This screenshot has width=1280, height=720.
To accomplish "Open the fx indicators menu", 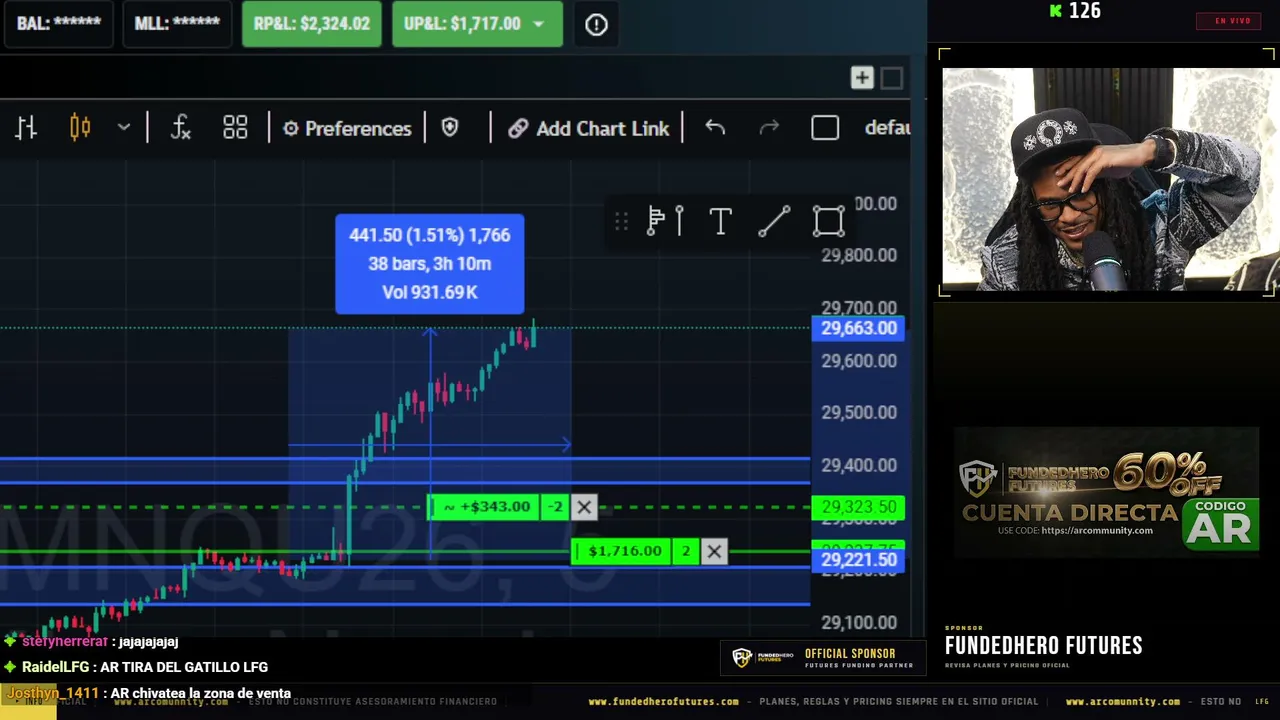I will [x=180, y=128].
